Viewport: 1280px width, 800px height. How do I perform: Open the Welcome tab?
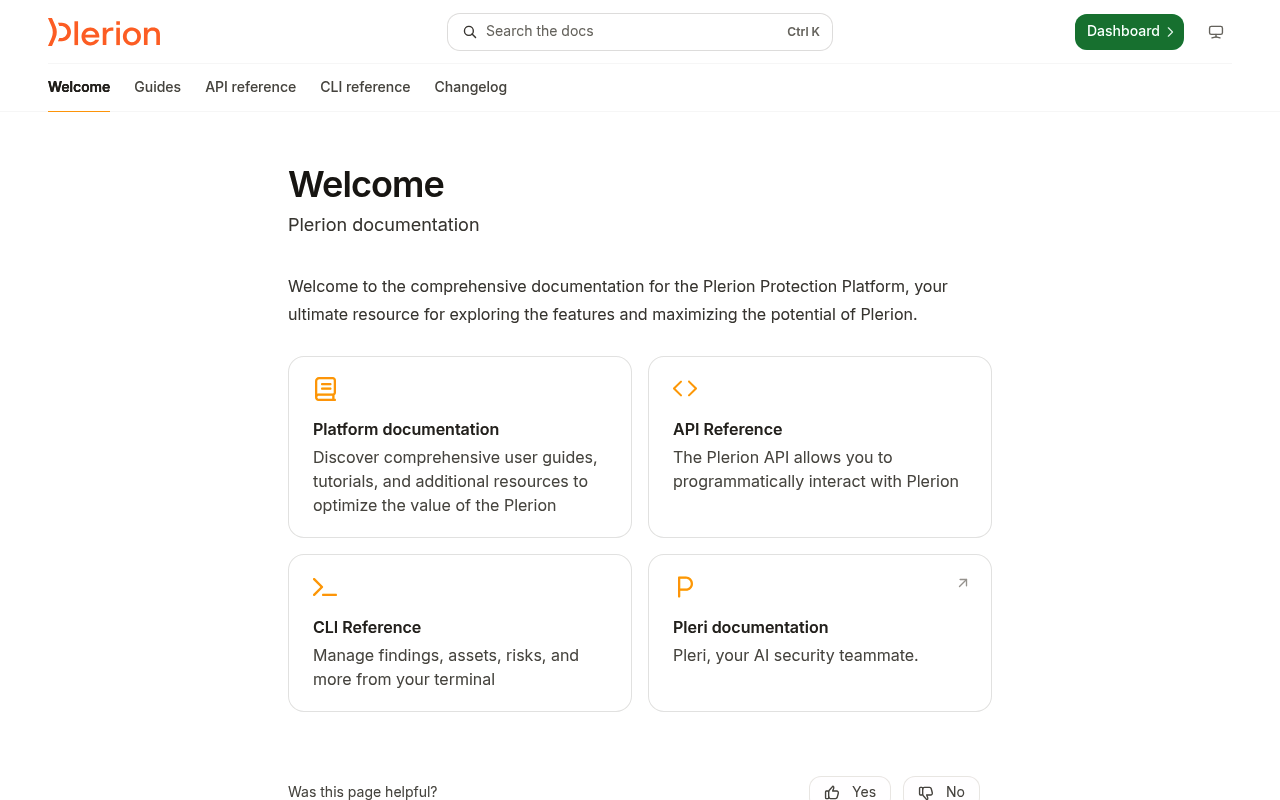click(79, 87)
